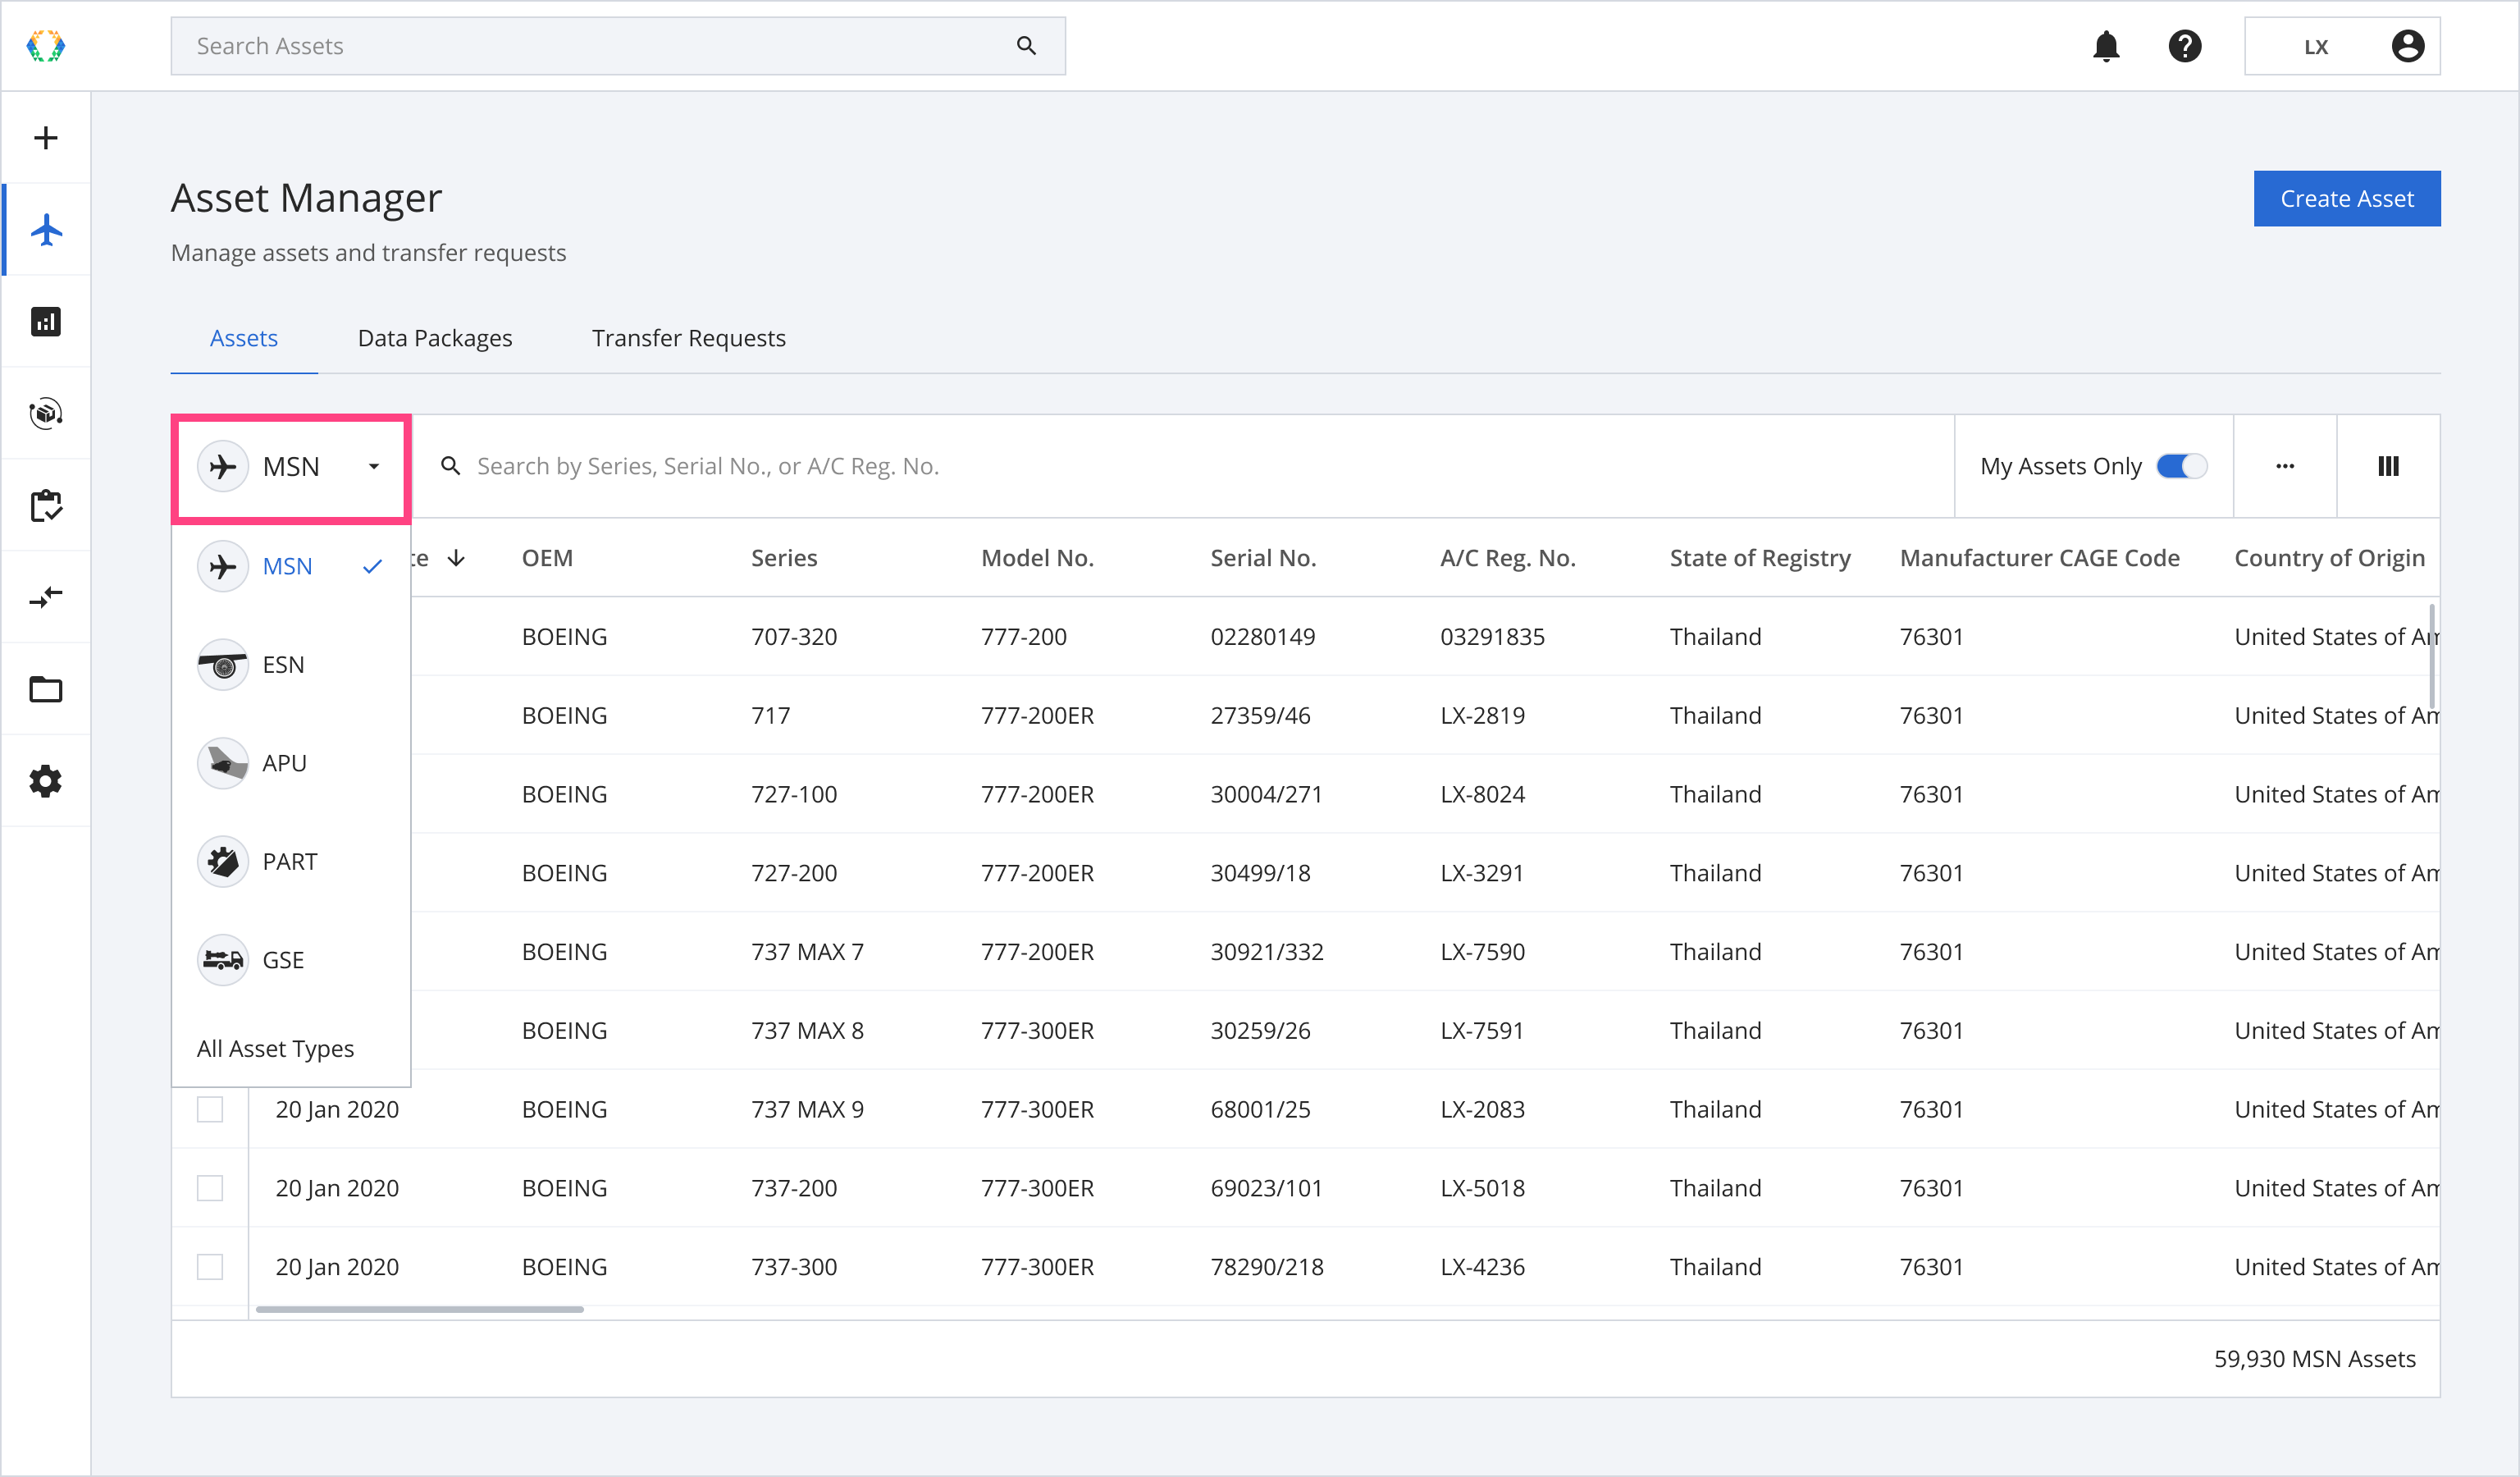This screenshot has height=1477, width=2520.
Task: Click the table search magnifier icon
Action: pos(451,466)
